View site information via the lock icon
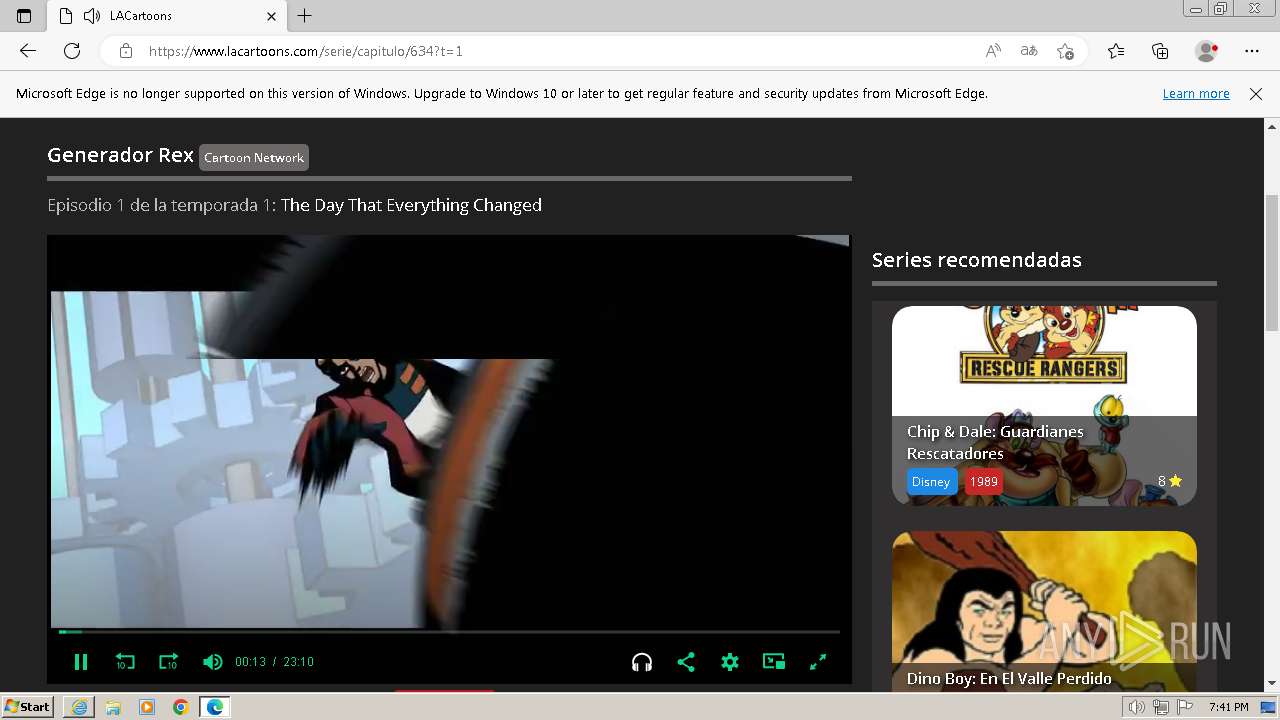 (x=126, y=51)
